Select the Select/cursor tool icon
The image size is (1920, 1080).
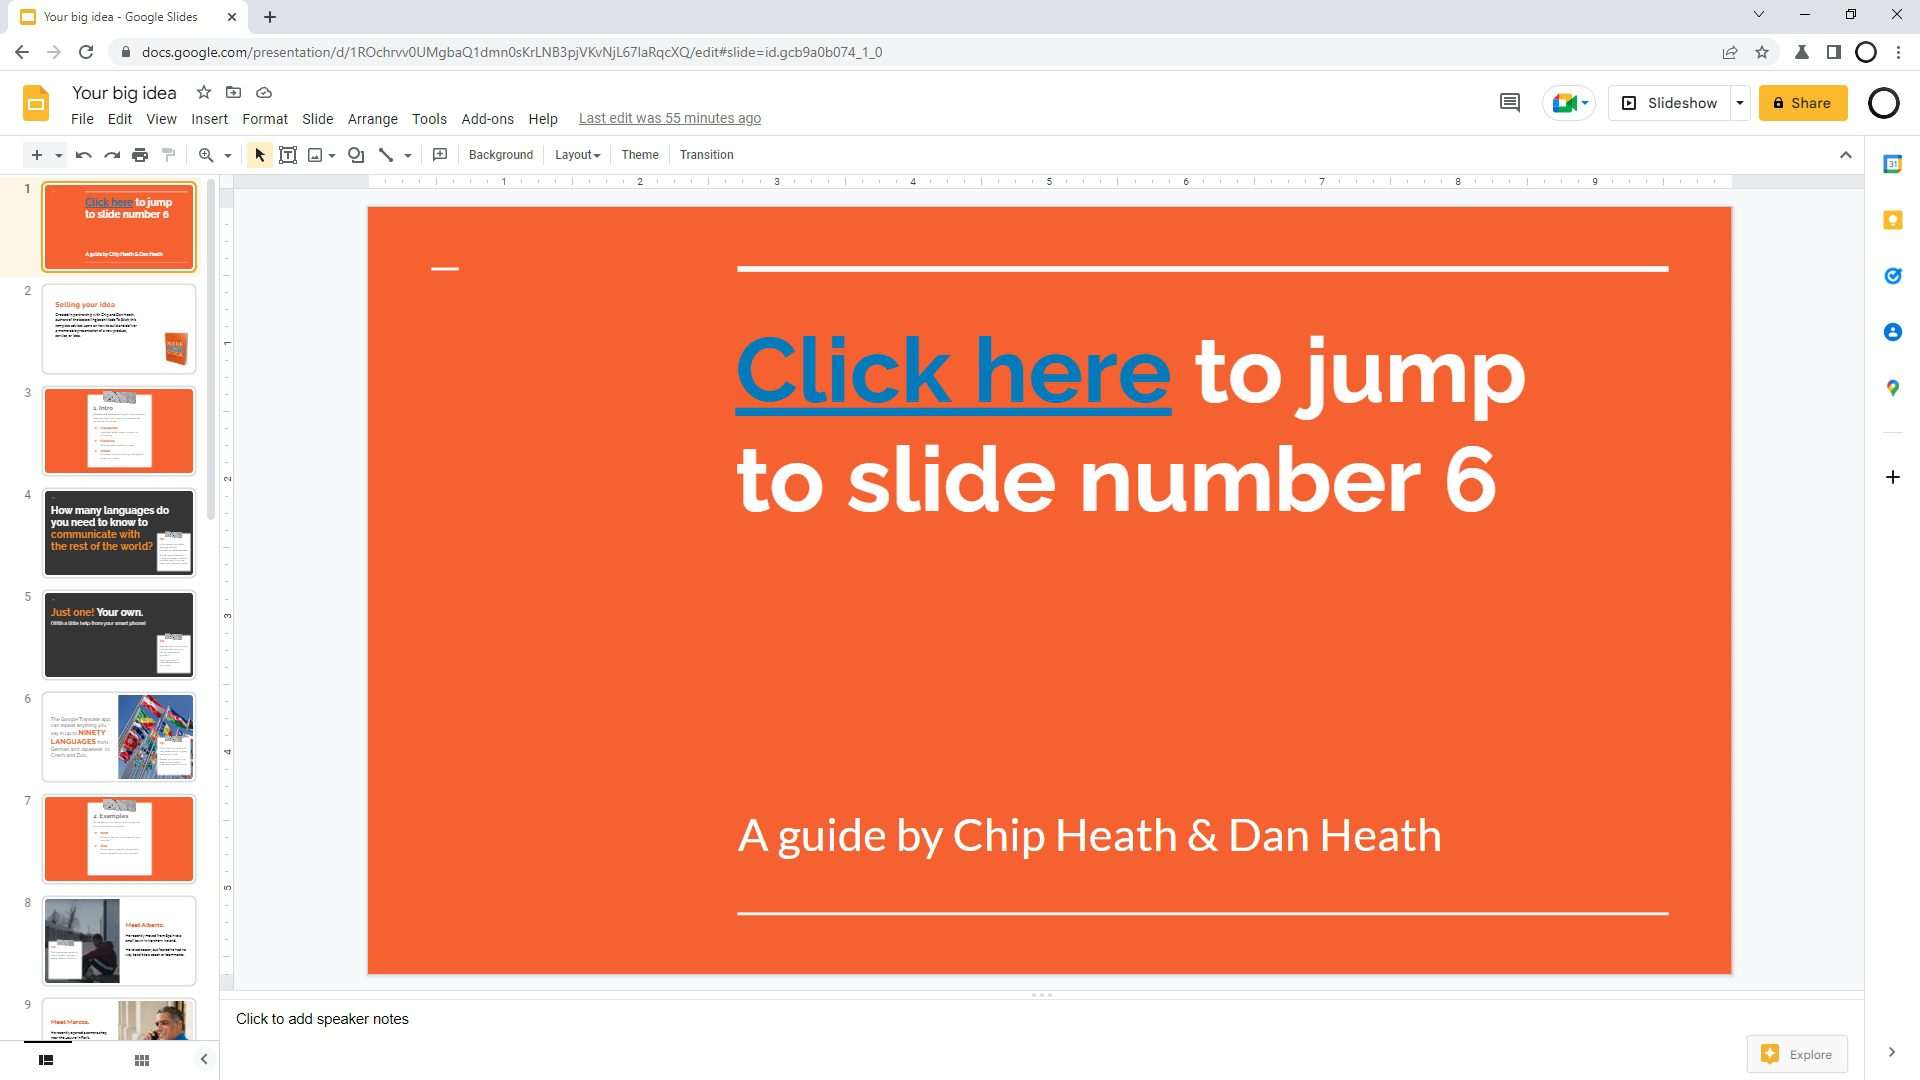click(258, 154)
